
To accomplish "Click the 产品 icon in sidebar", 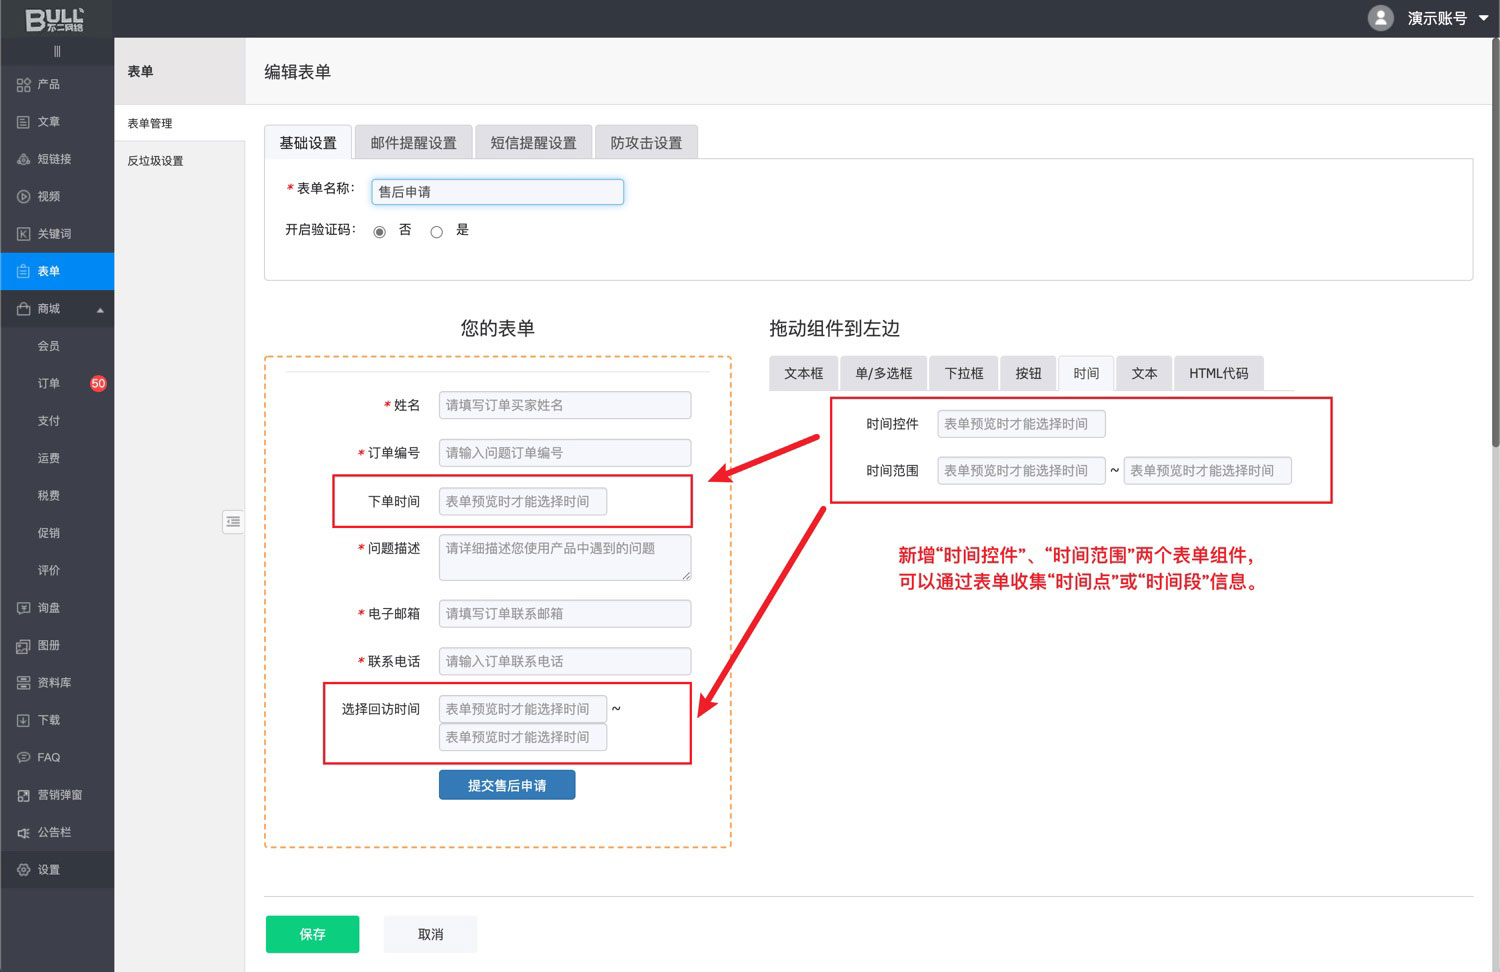I will (24, 85).
